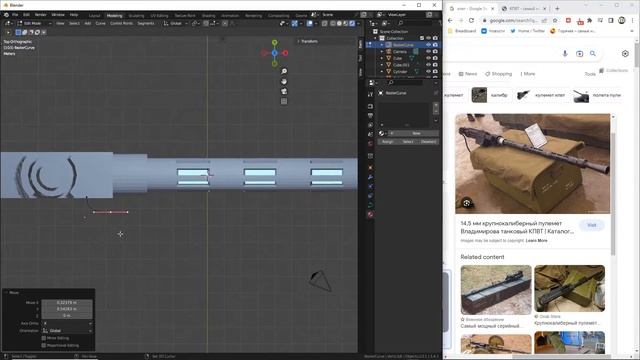Hide Cube object with eye icon
Viewport: 640px width, 360px height.
[x=429, y=58]
